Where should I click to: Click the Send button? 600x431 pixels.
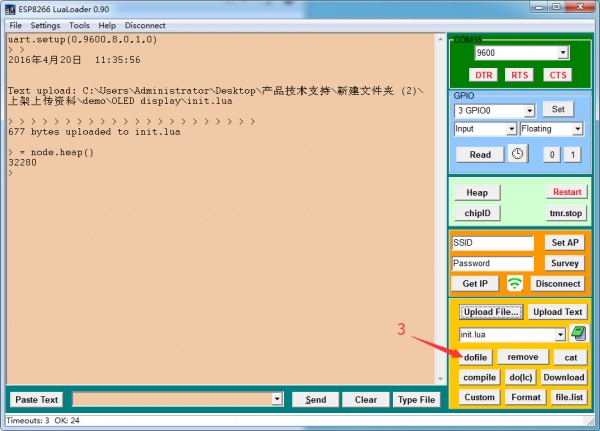coord(316,400)
